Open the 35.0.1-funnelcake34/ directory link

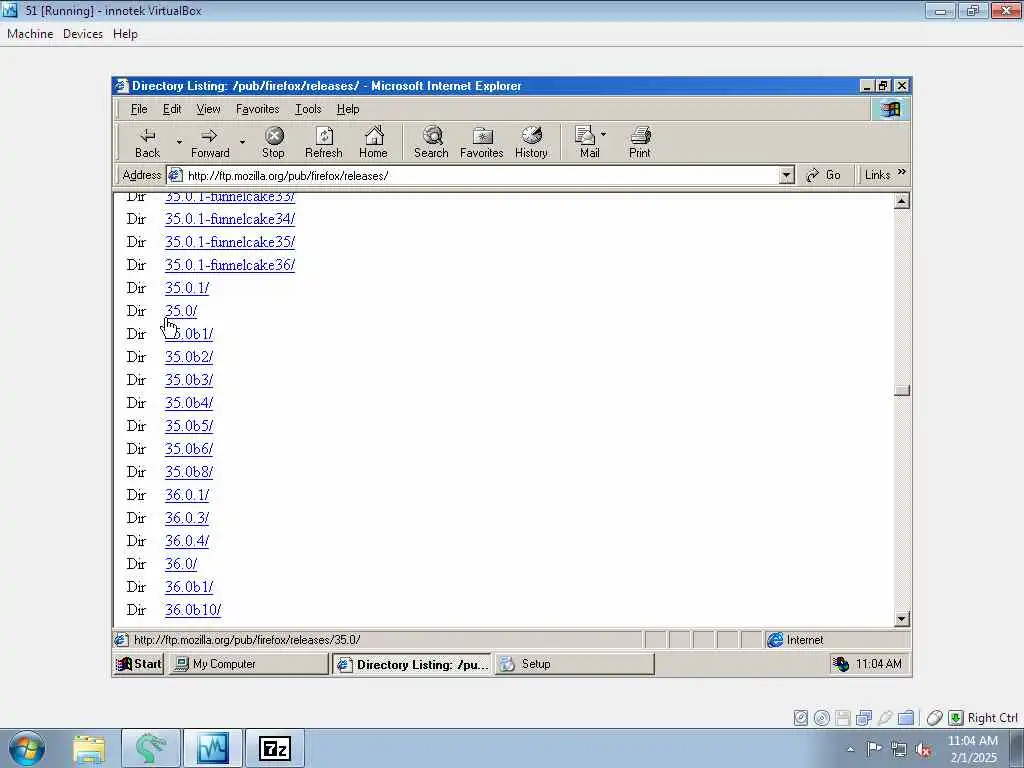[x=230, y=219]
